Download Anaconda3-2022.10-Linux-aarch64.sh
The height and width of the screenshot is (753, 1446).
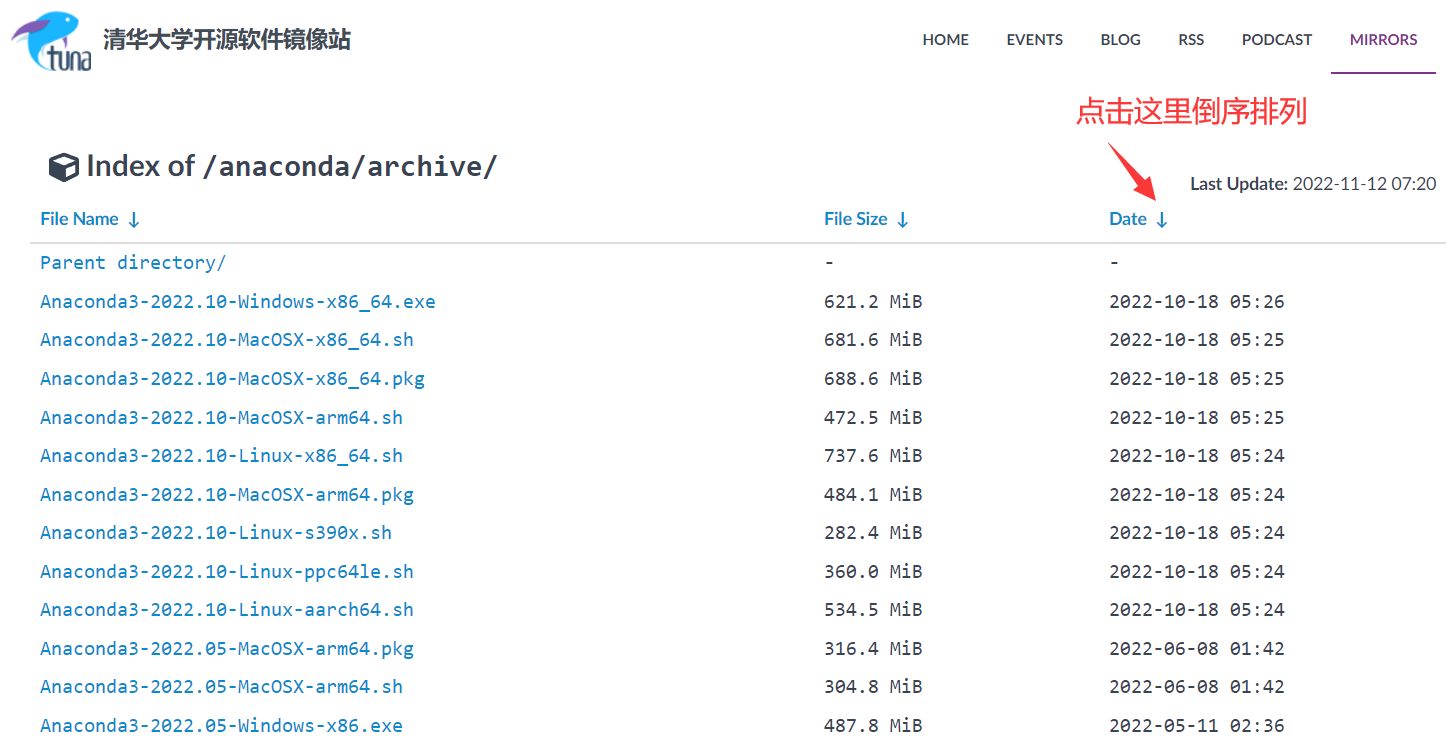227,610
